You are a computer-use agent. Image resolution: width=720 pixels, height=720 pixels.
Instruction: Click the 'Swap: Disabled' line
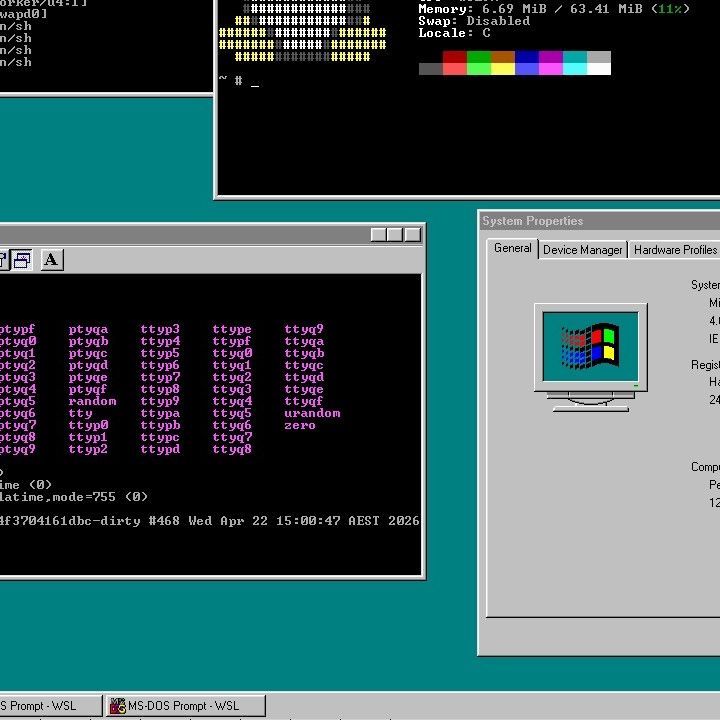pos(474,21)
